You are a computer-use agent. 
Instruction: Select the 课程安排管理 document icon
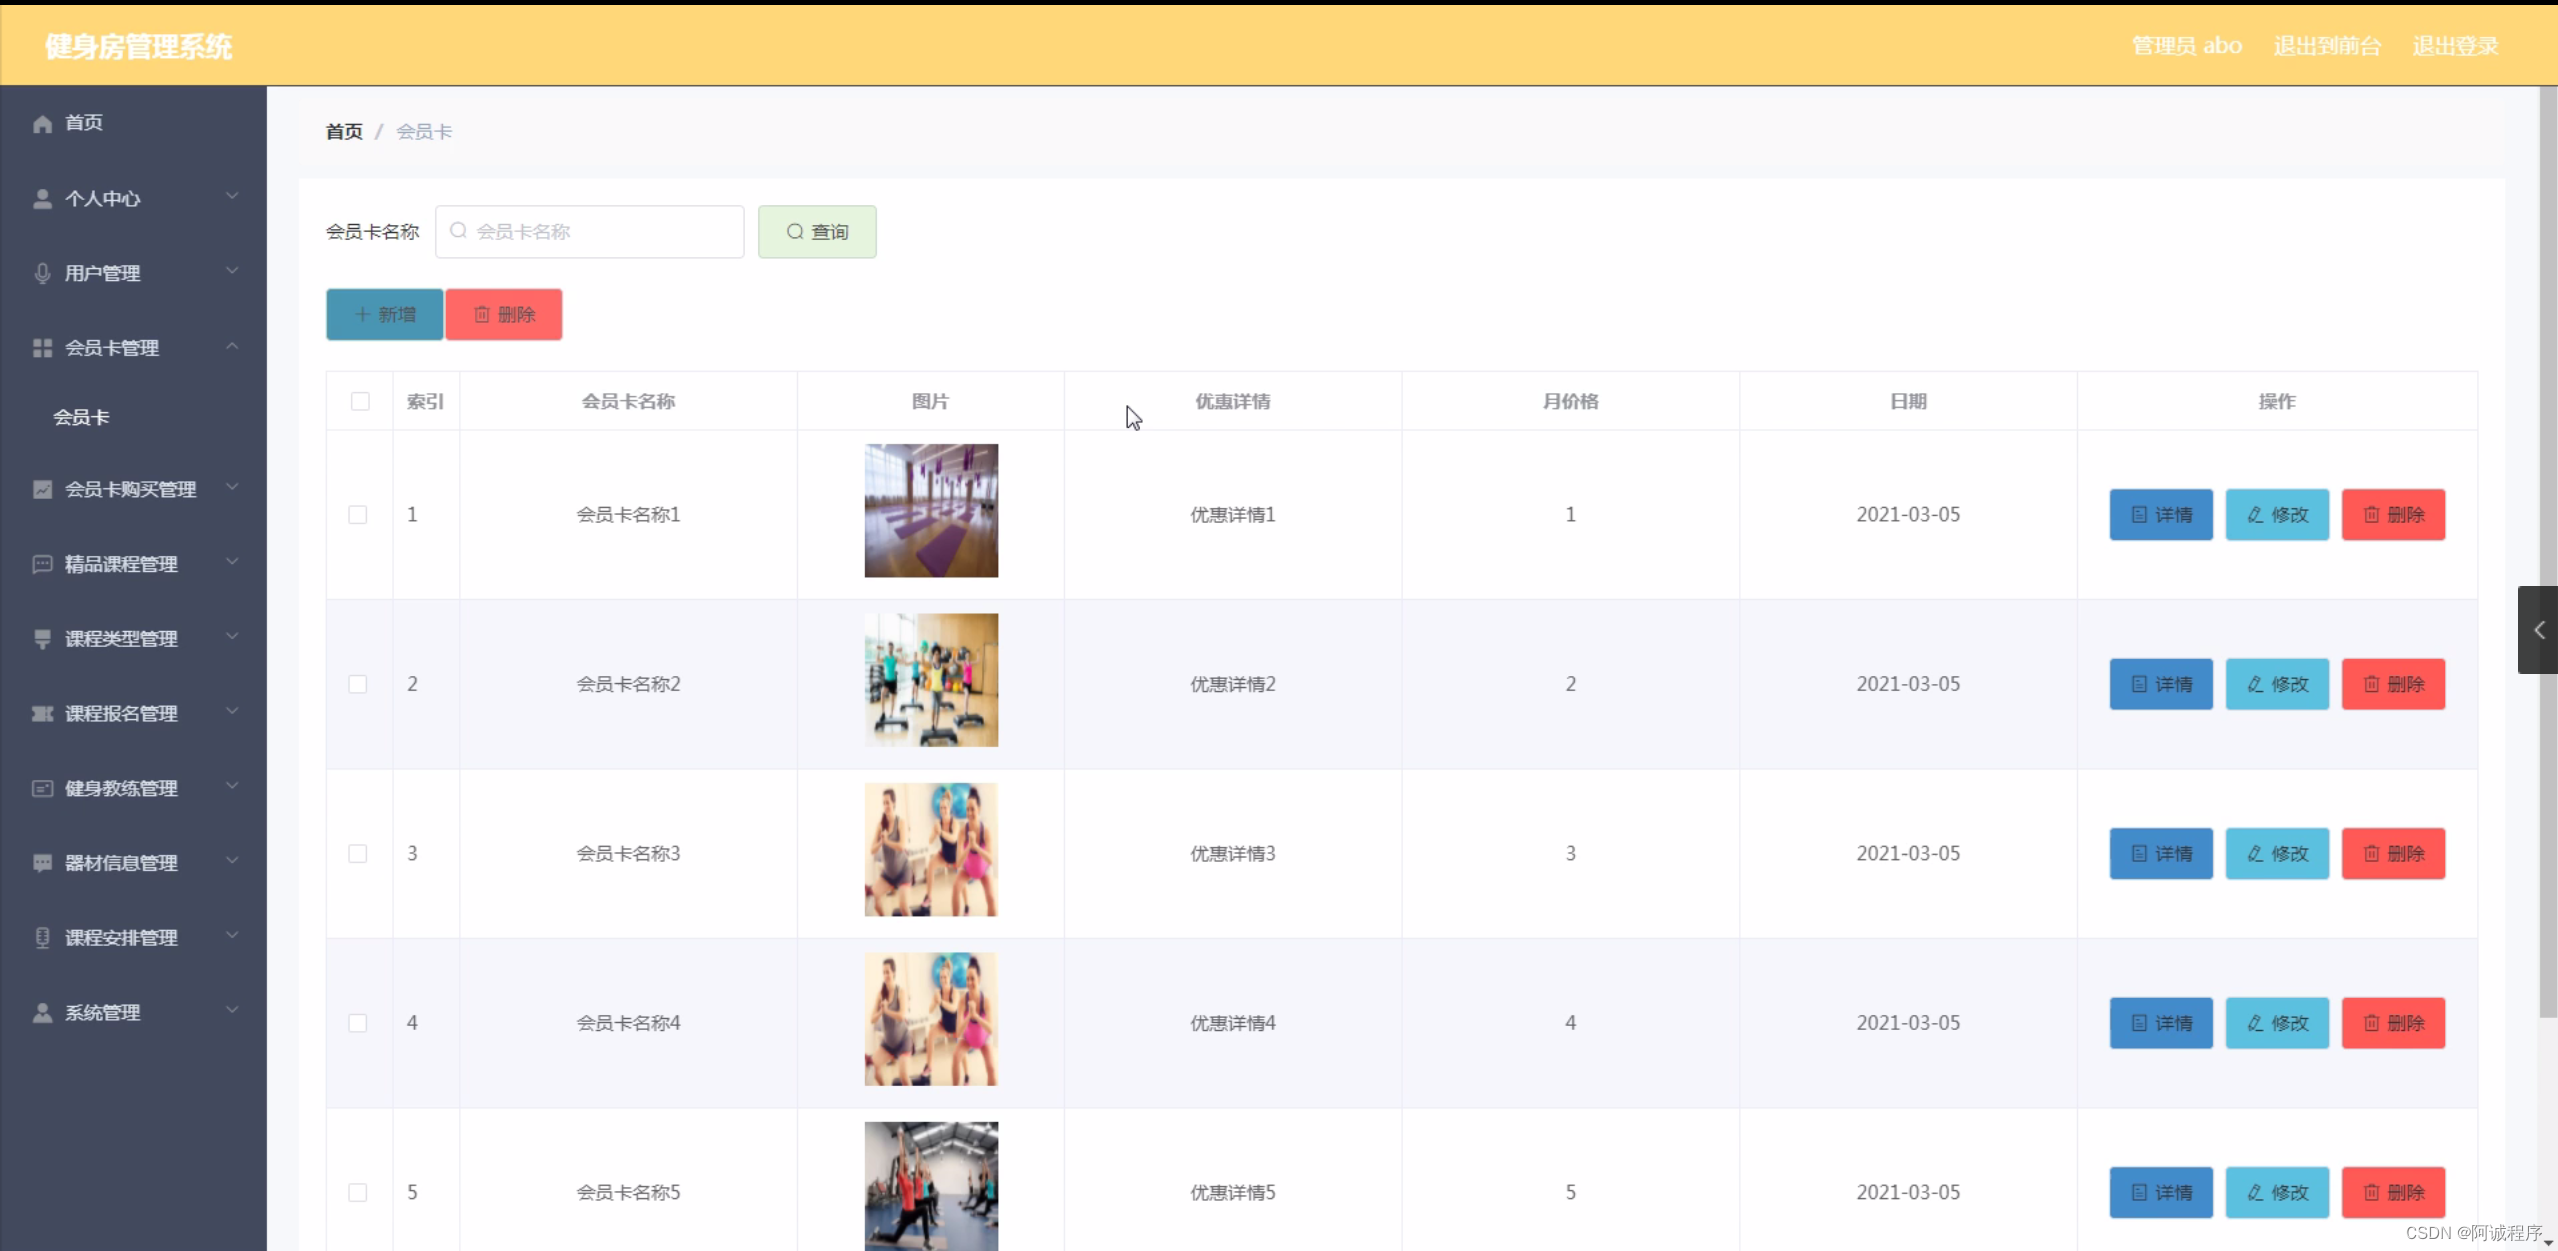click(x=41, y=937)
